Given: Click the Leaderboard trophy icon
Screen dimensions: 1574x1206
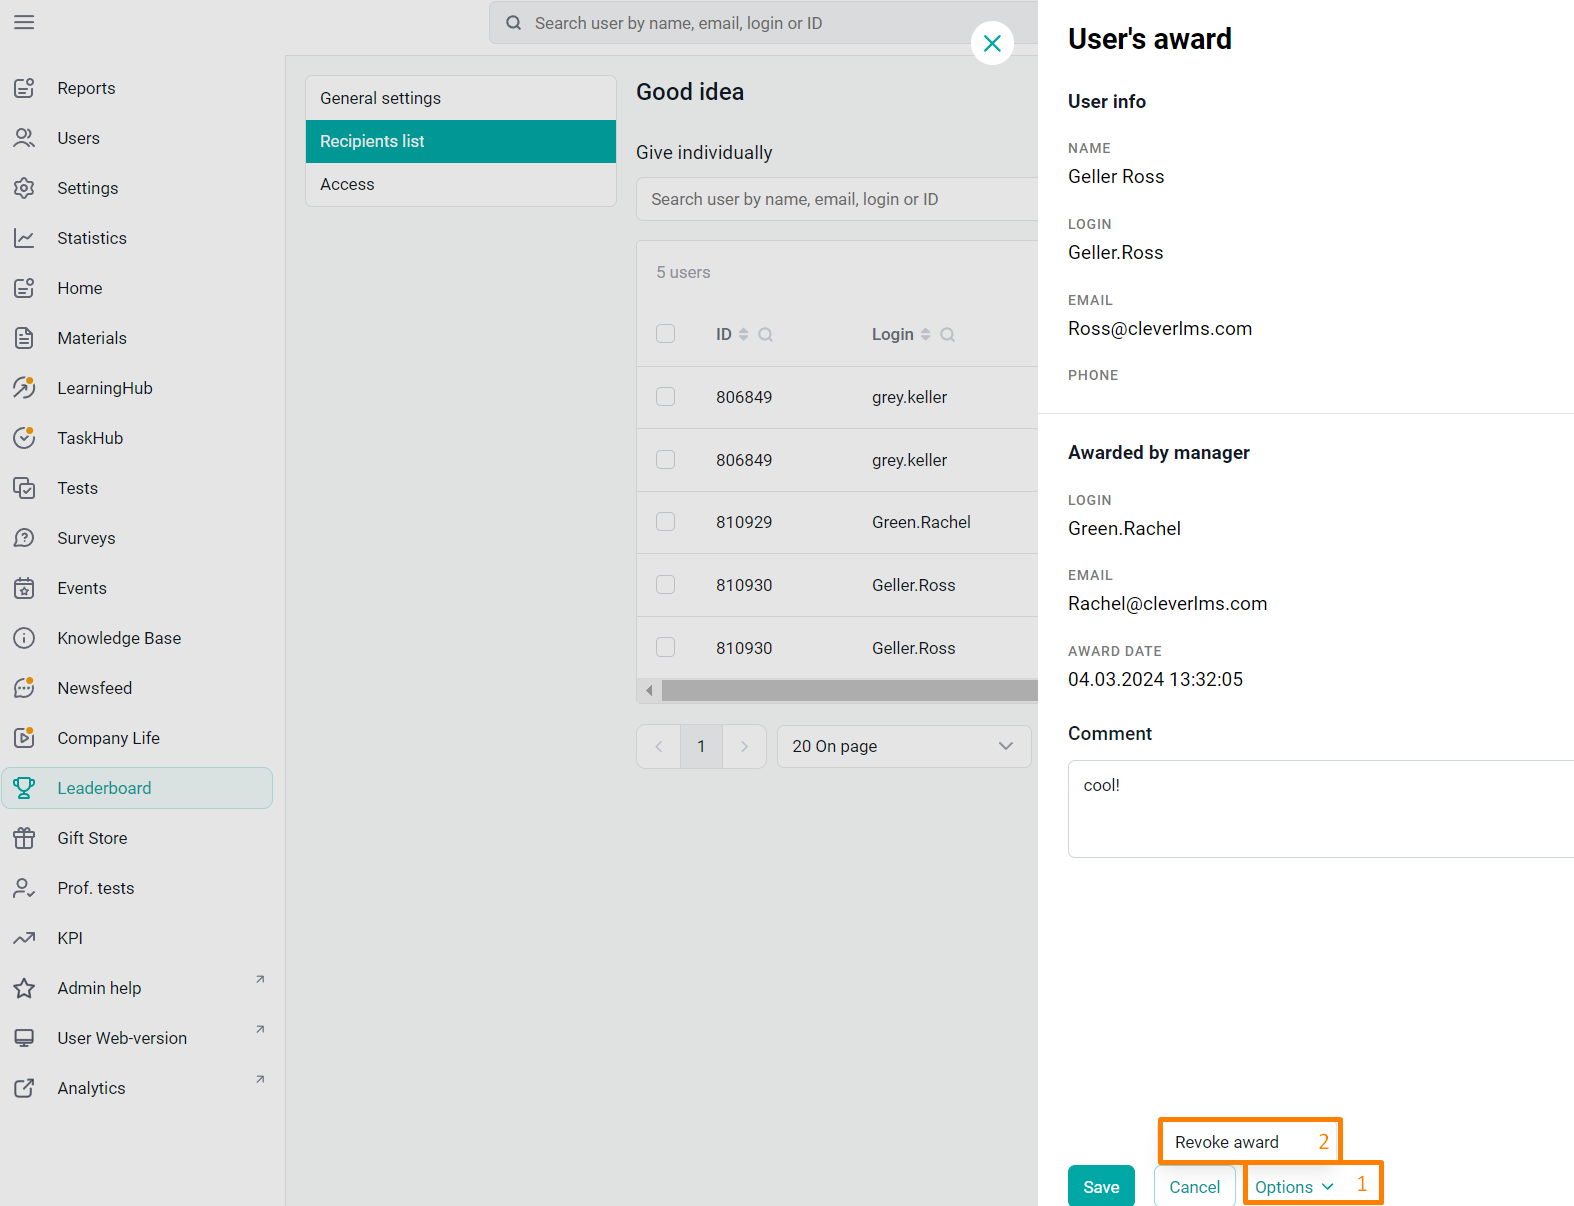Looking at the screenshot, I should coord(24,788).
